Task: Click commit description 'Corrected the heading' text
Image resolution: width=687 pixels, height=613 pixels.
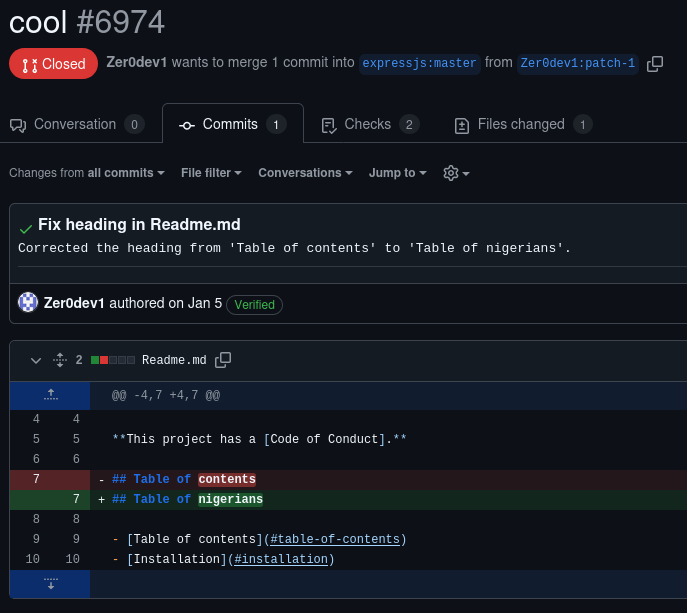Action: tap(294, 248)
